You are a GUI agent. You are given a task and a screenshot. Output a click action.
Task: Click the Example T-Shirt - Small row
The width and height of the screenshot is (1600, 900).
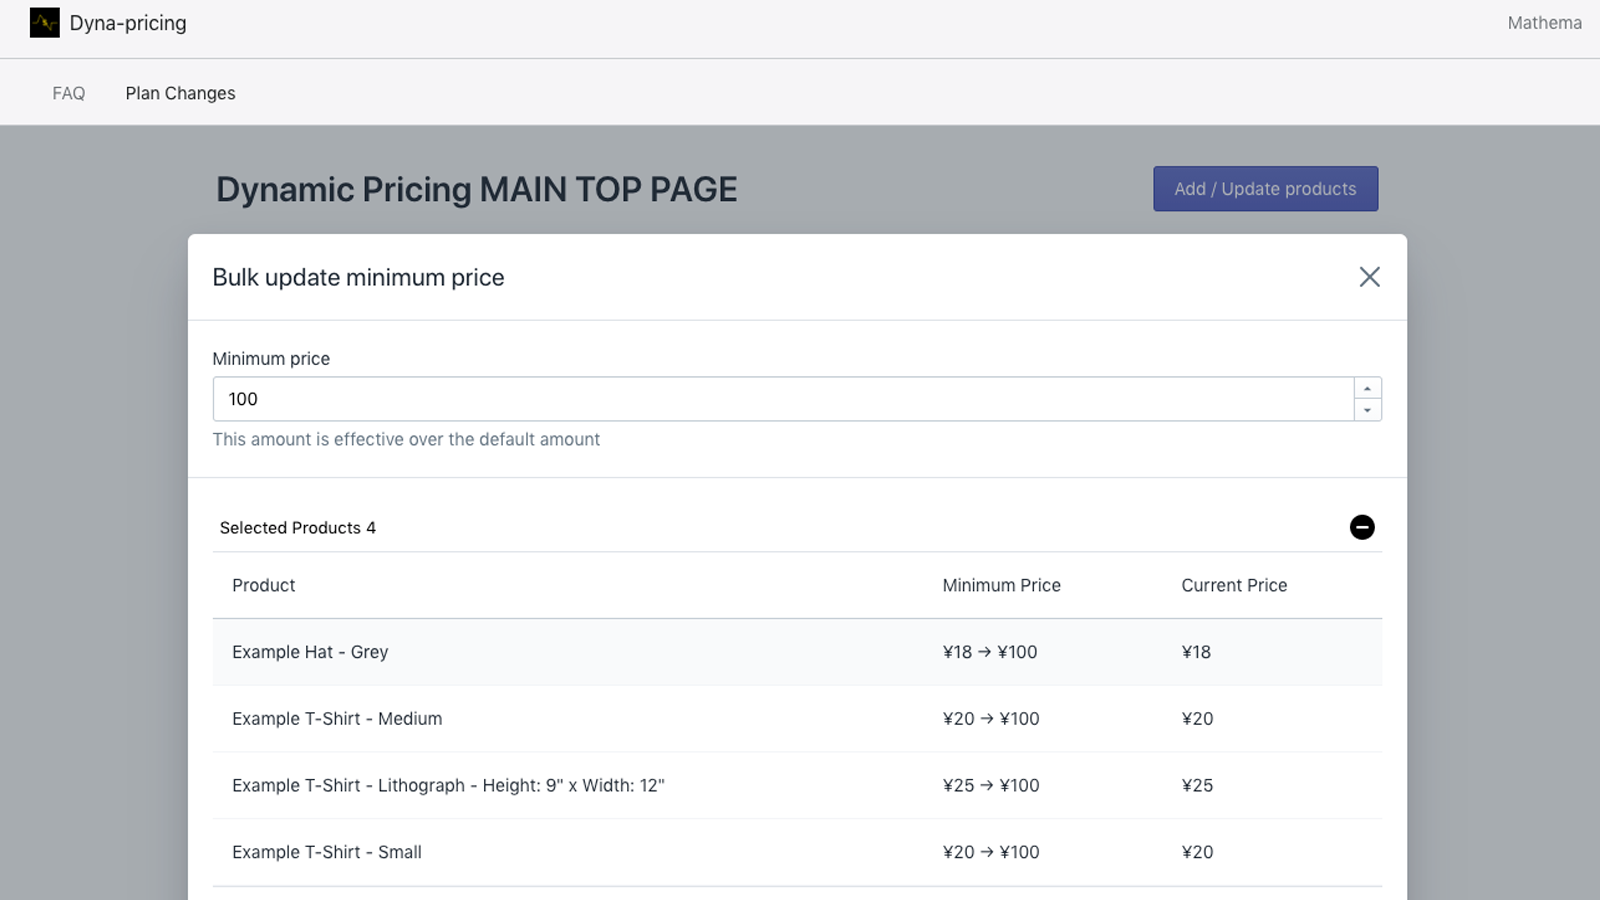coord(327,853)
